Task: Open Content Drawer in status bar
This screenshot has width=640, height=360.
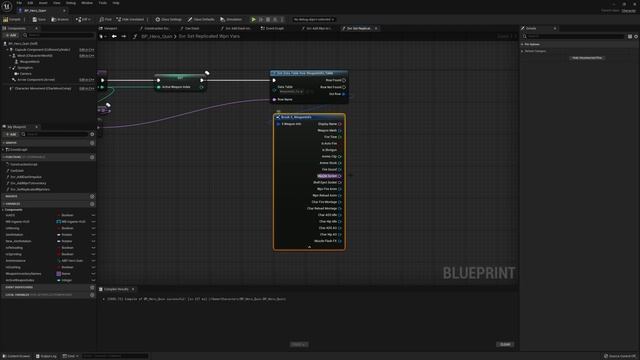Action: (17, 356)
